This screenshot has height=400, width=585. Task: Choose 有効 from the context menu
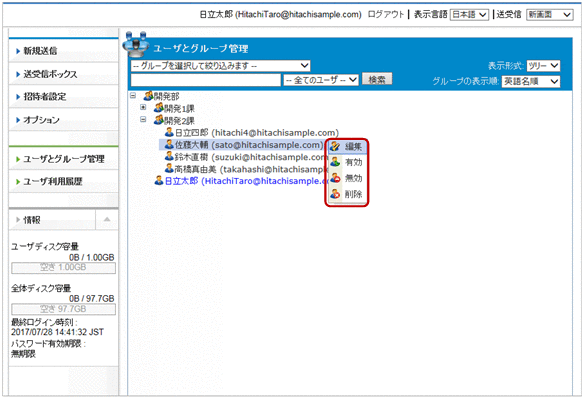tap(347, 162)
